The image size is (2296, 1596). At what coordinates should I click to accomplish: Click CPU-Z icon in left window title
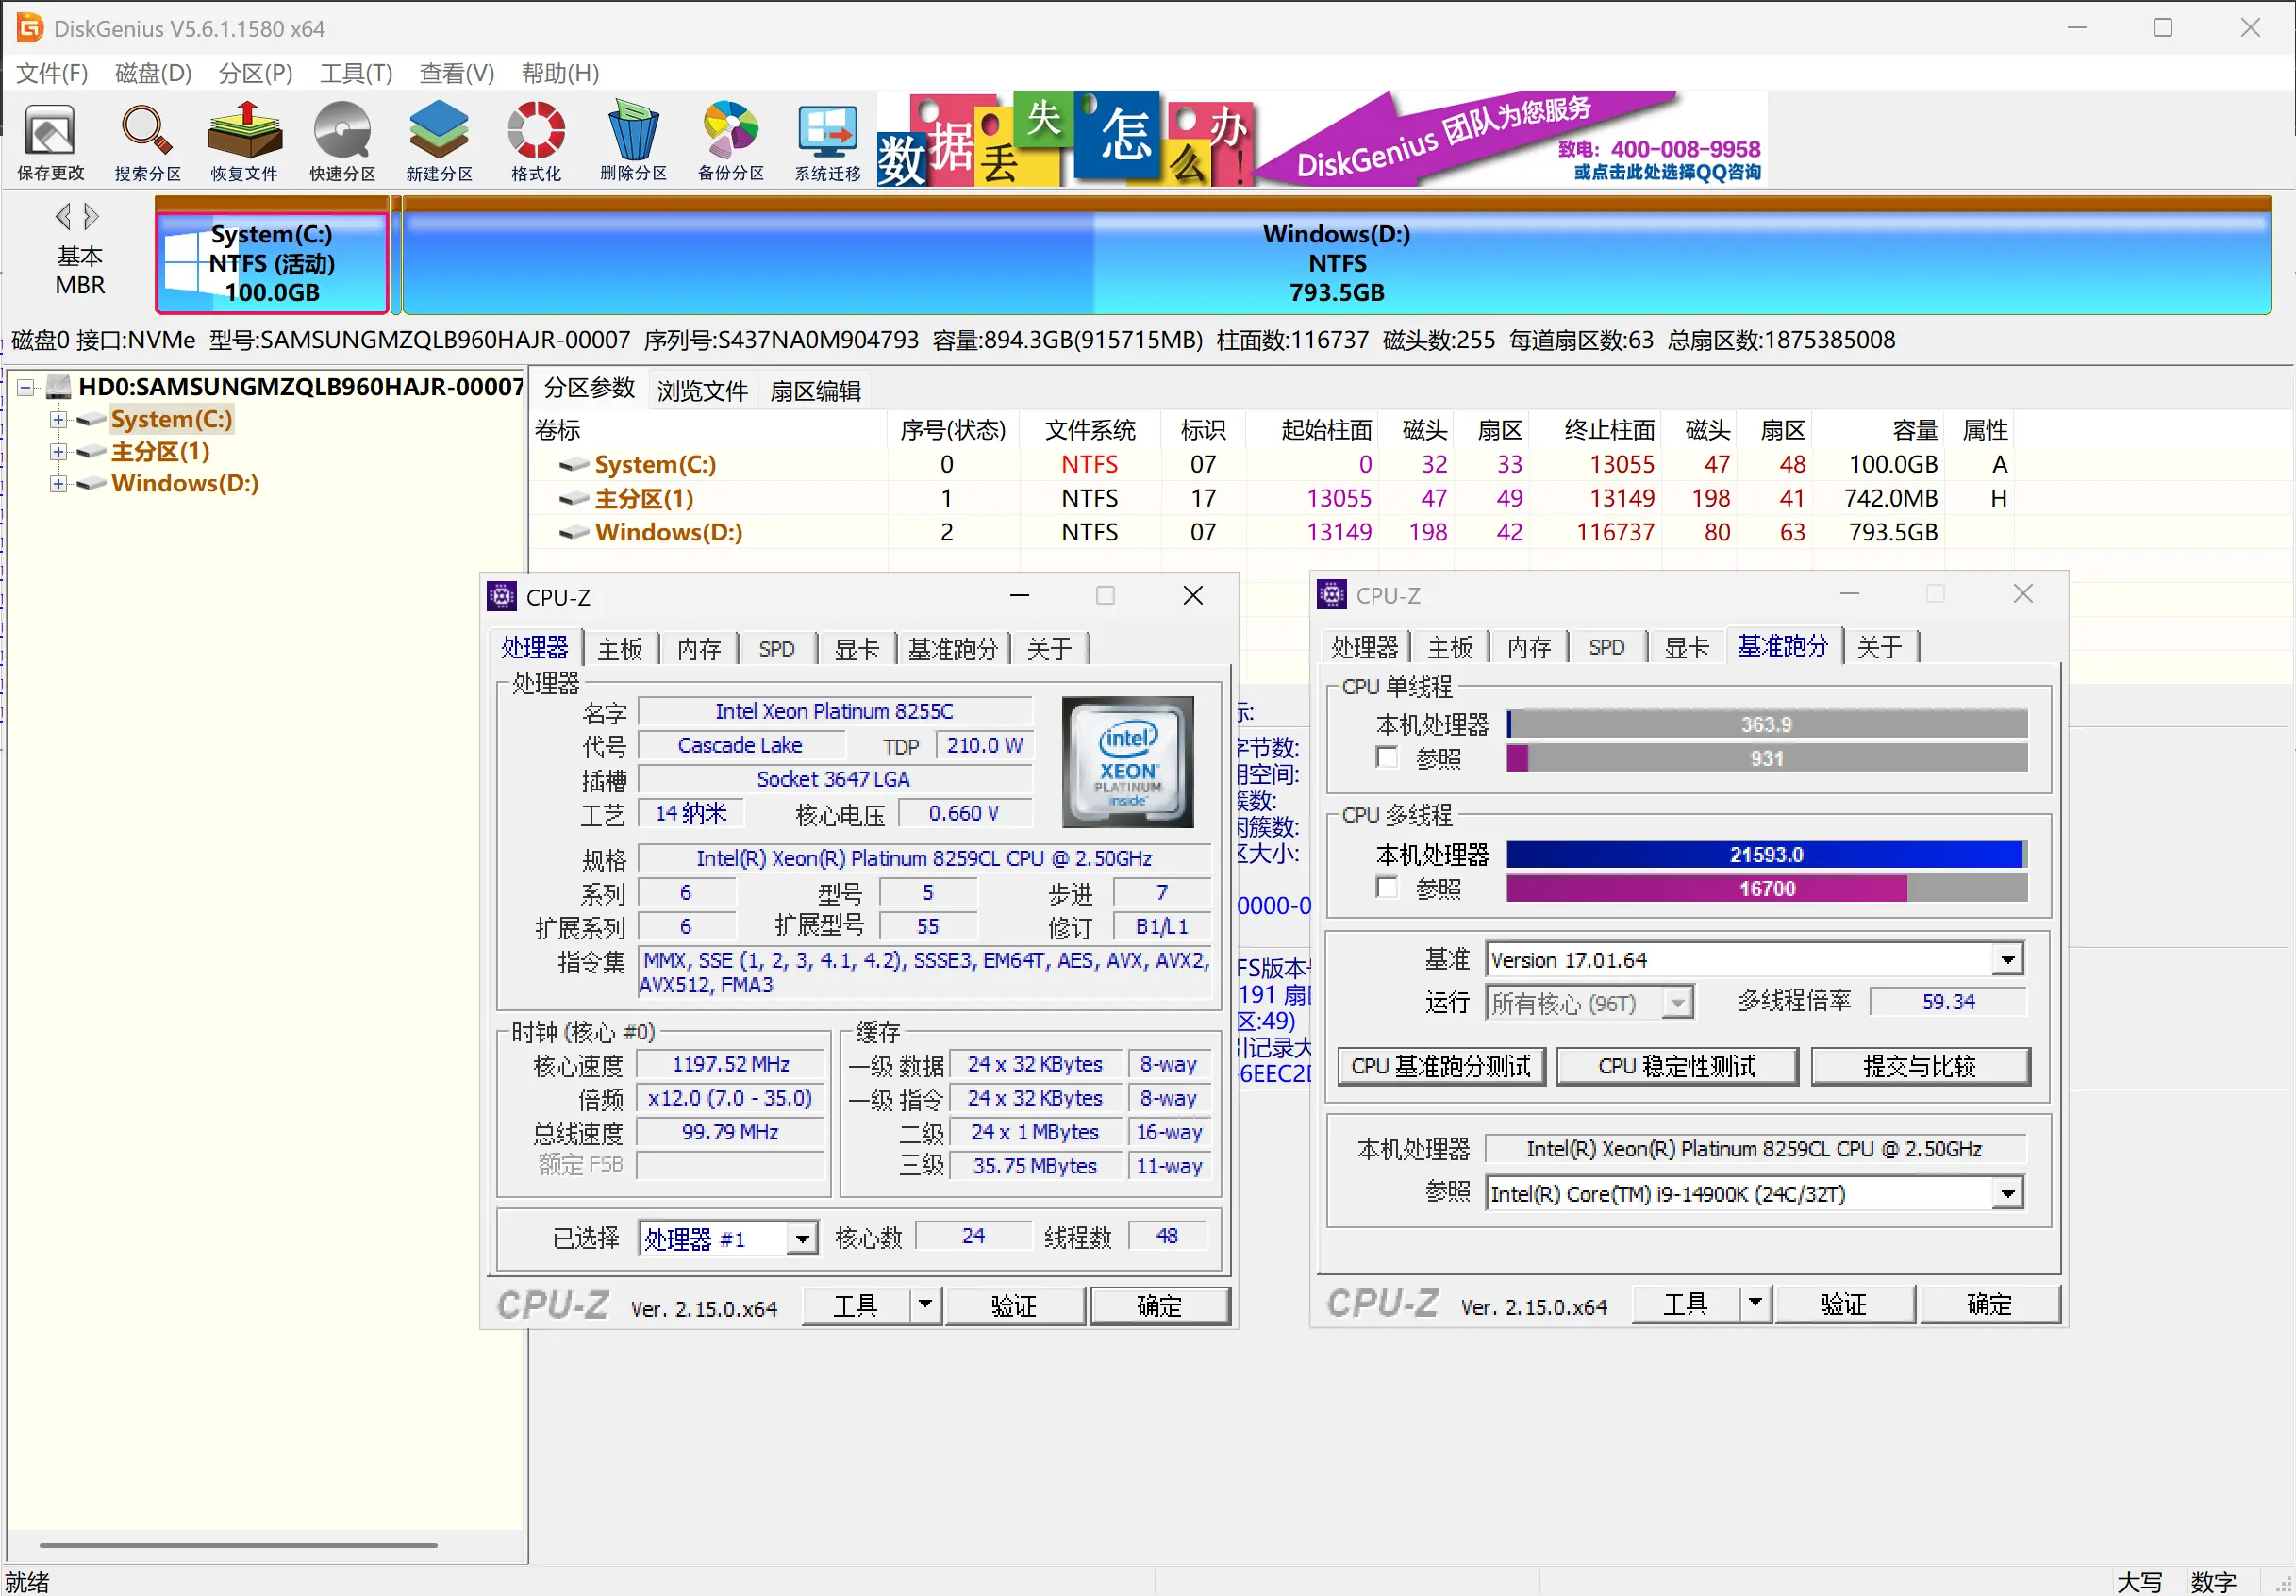(x=502, y=596)
